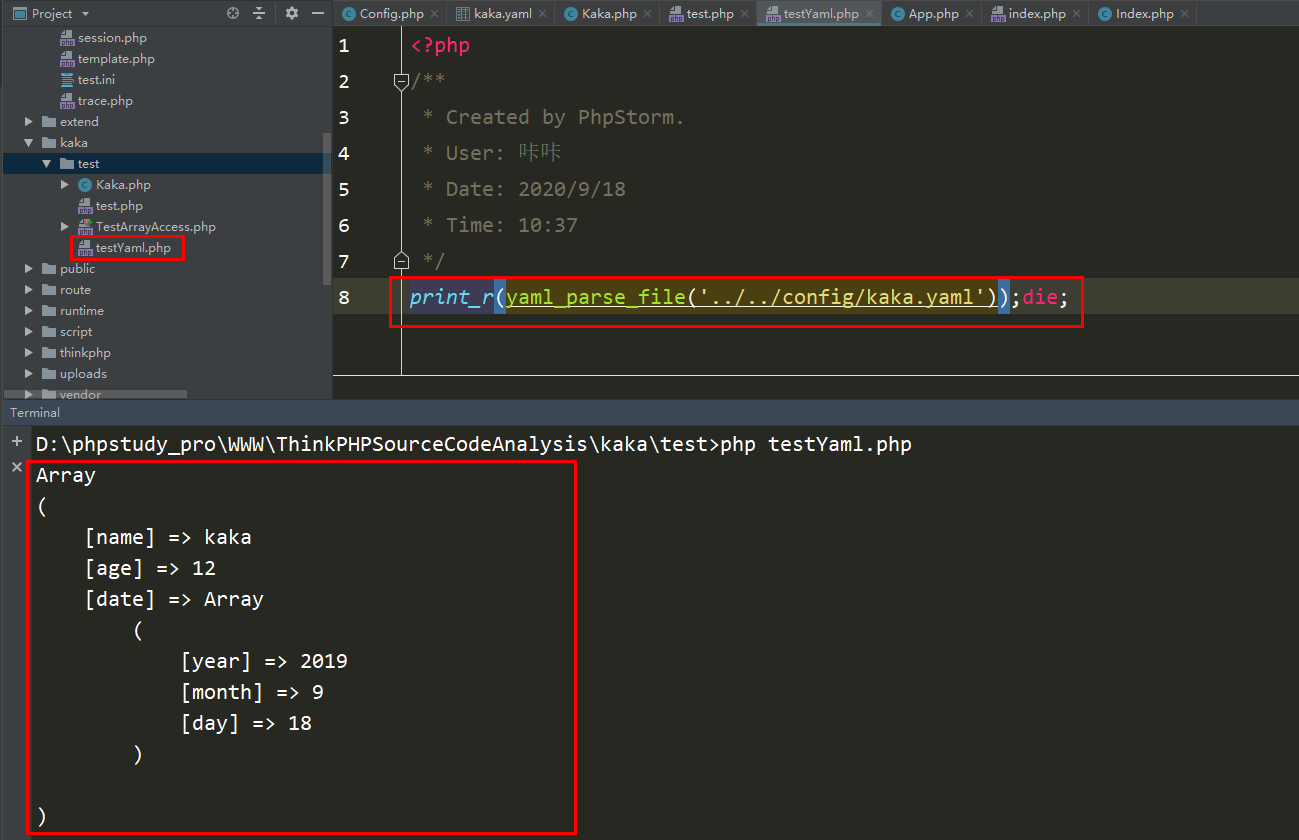1299x840 pixels.
Task: Expand the Kaka.php tree node arrow
Action: point(65,185)
